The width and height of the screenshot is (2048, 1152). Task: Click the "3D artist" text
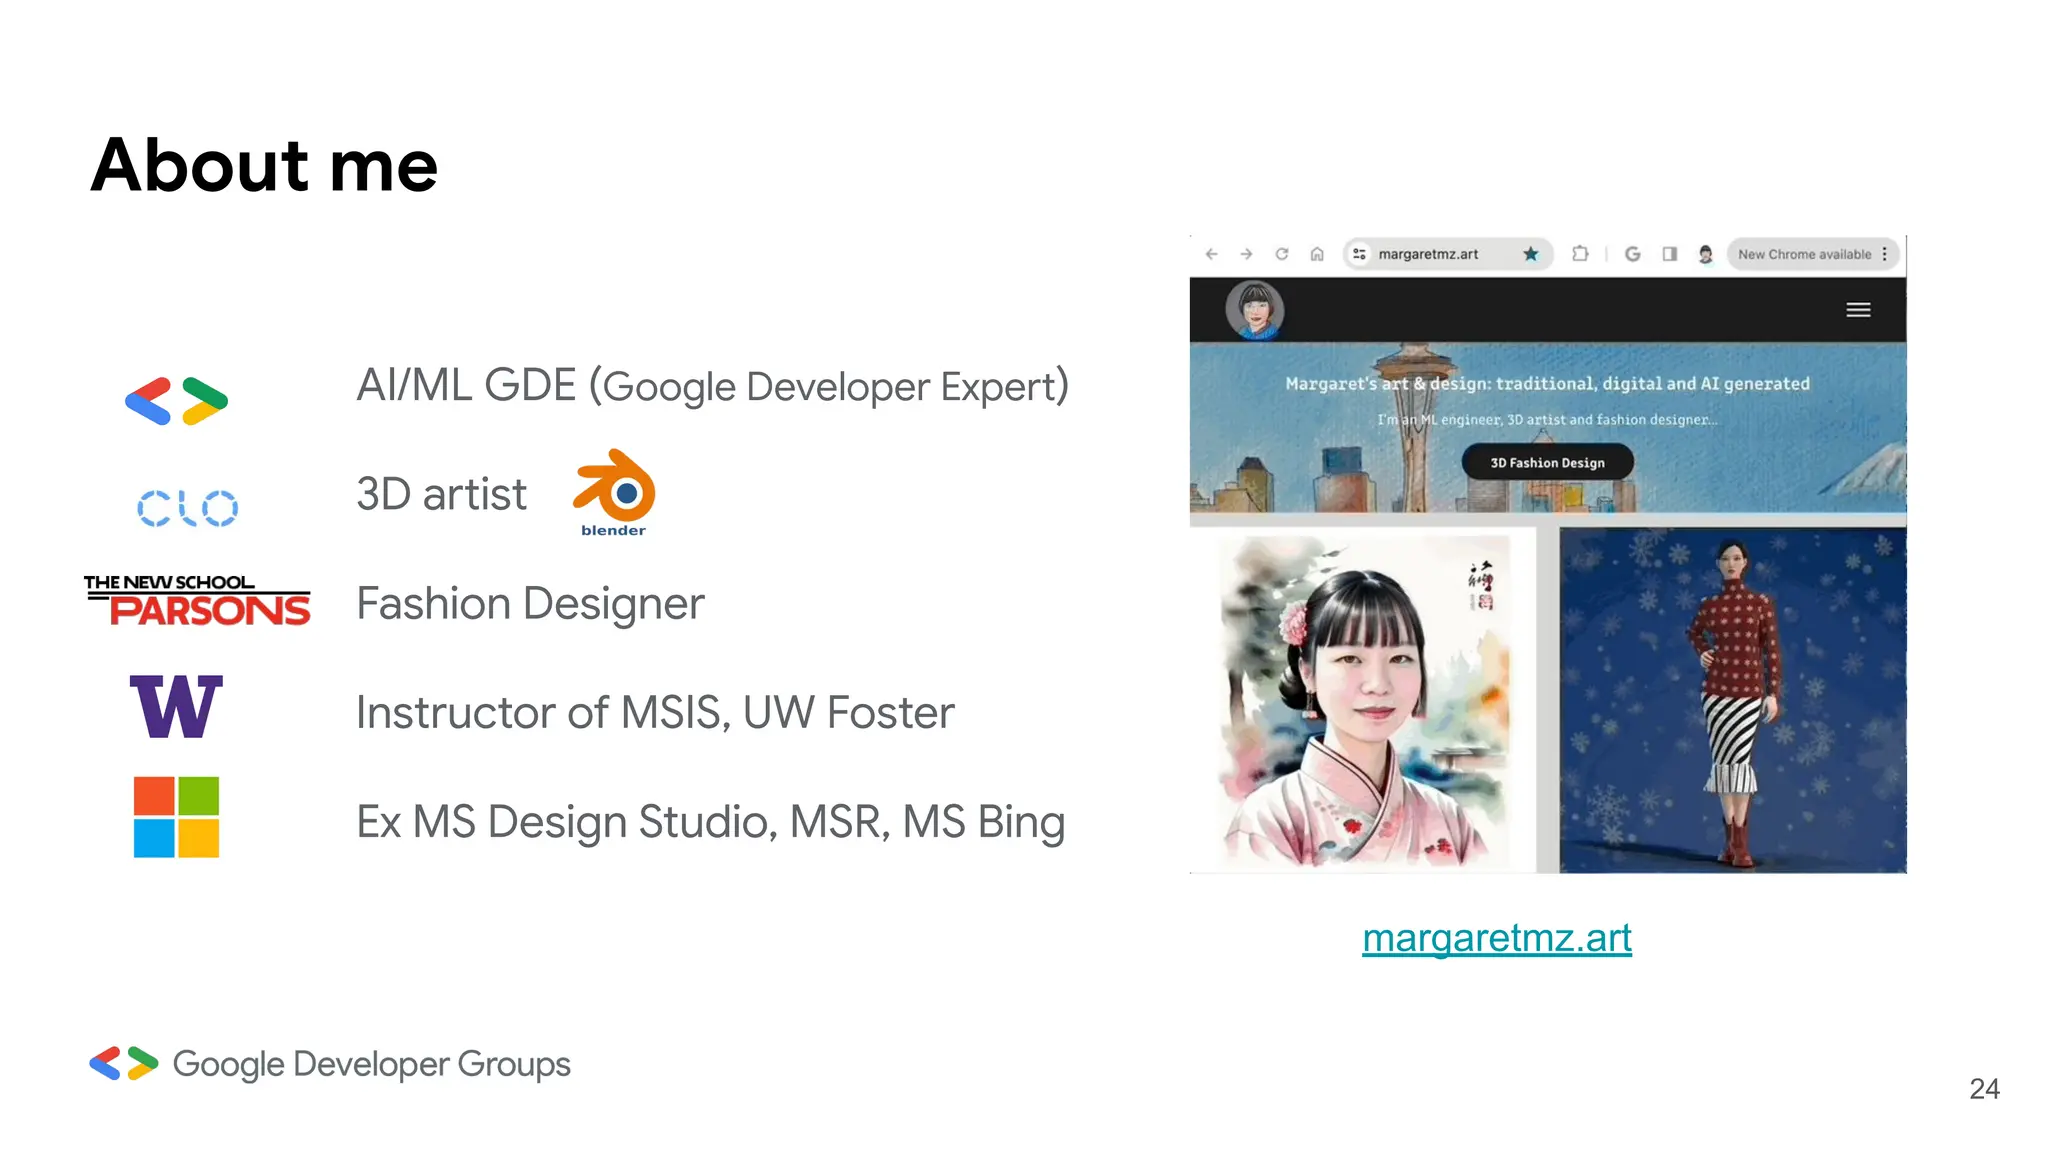[441, 494]
